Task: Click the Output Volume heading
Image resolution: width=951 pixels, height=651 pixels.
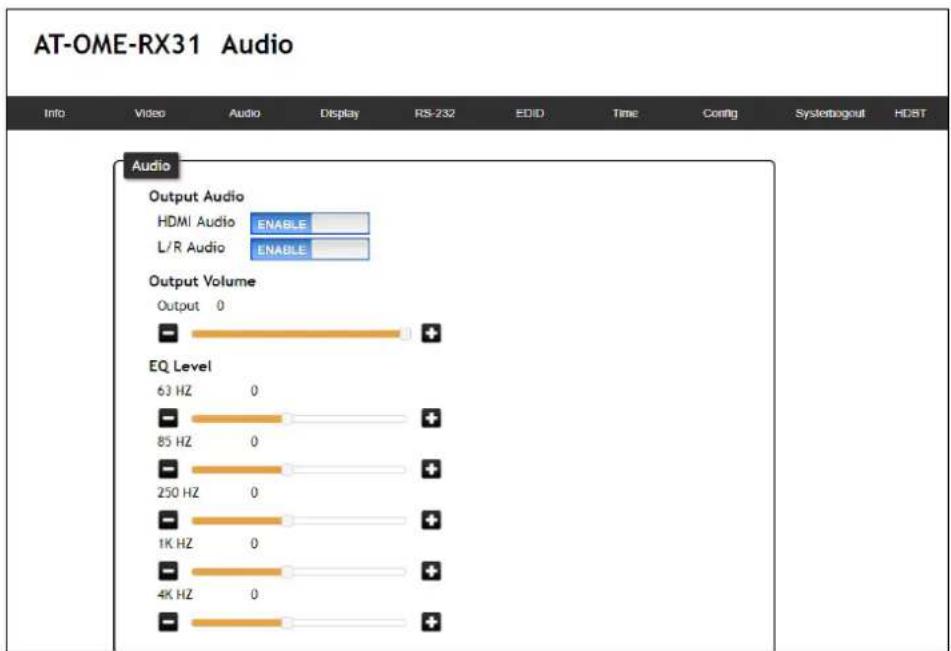Action: point(202,282)
